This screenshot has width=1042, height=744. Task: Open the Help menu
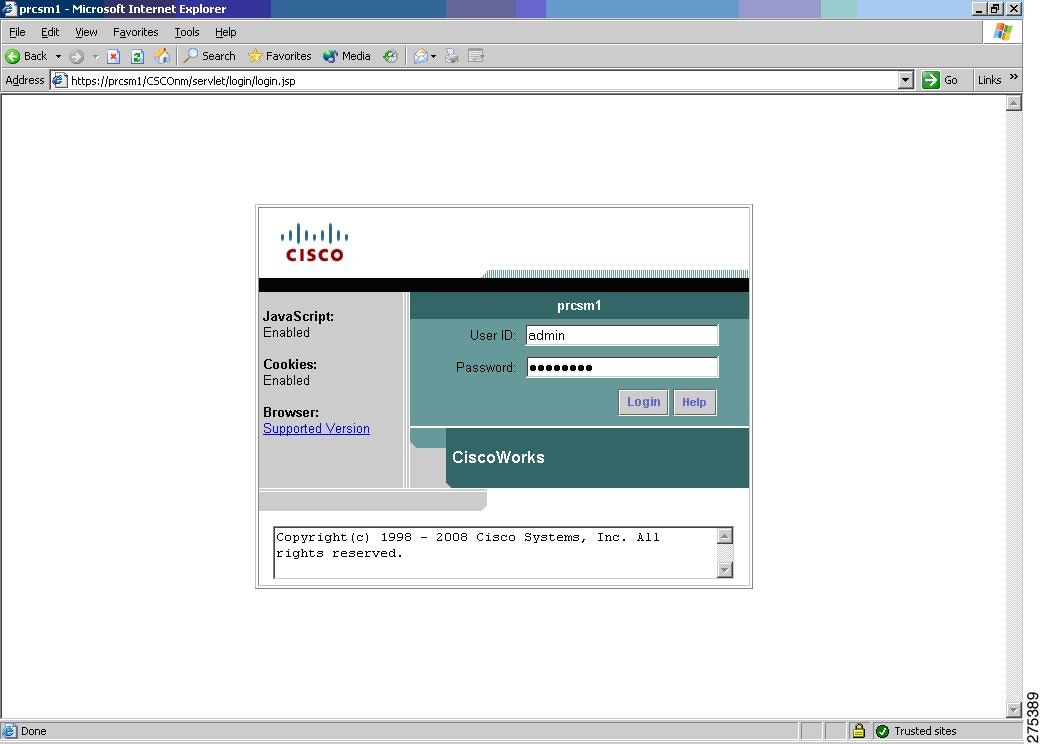pos(225,32)
